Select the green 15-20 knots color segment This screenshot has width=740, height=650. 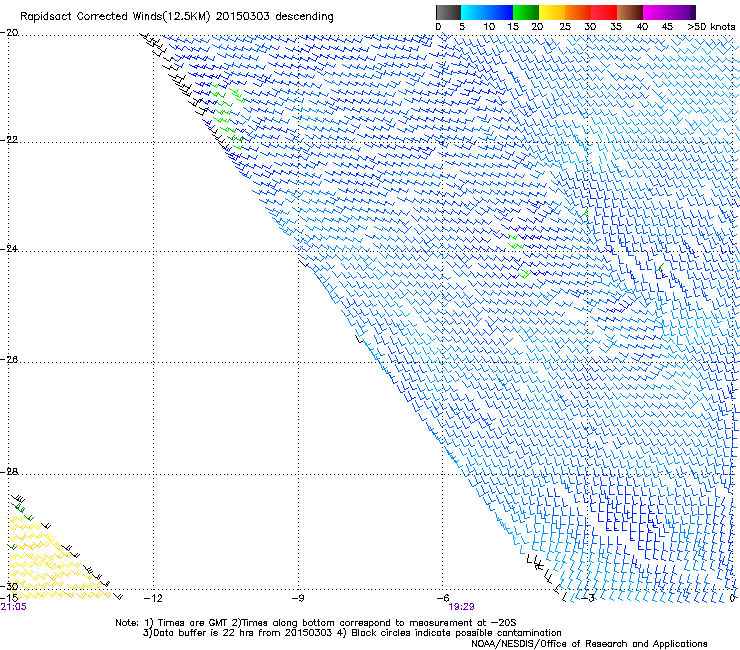pos(526,12)
